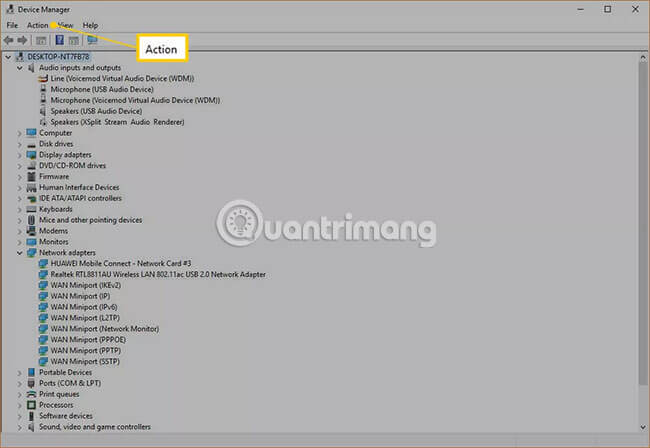Collapse the DESKTOP-NT7FB78 root node
Image resolution: width=650 pixels, height=448 pixels.
pos(8,57)
